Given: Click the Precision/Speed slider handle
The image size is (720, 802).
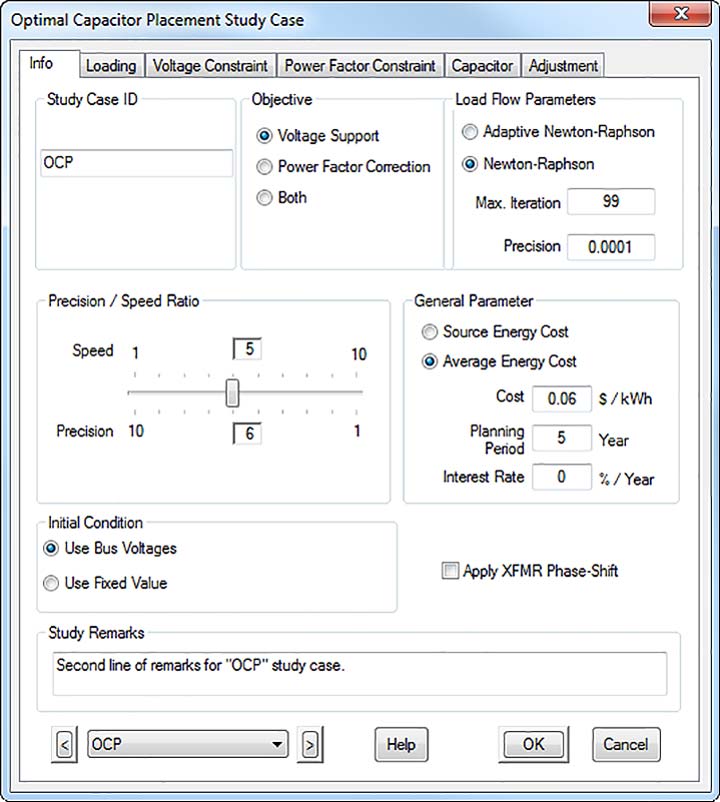Looking at the screenshot, I should click(232, 393).
